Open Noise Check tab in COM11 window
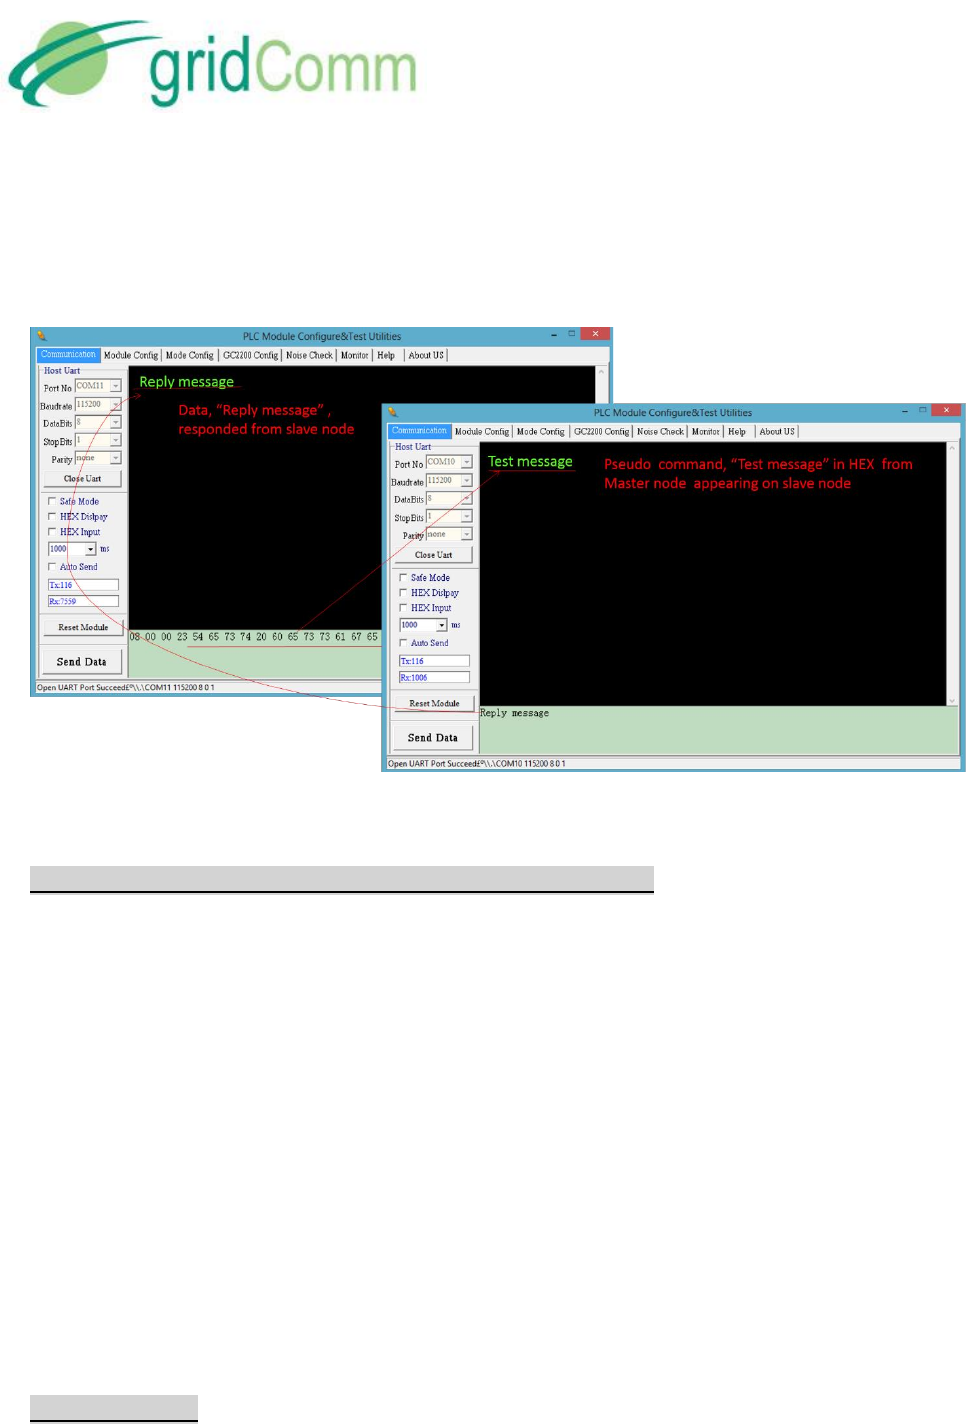This screenshot has width=966, height=1424. click(309, 355)
